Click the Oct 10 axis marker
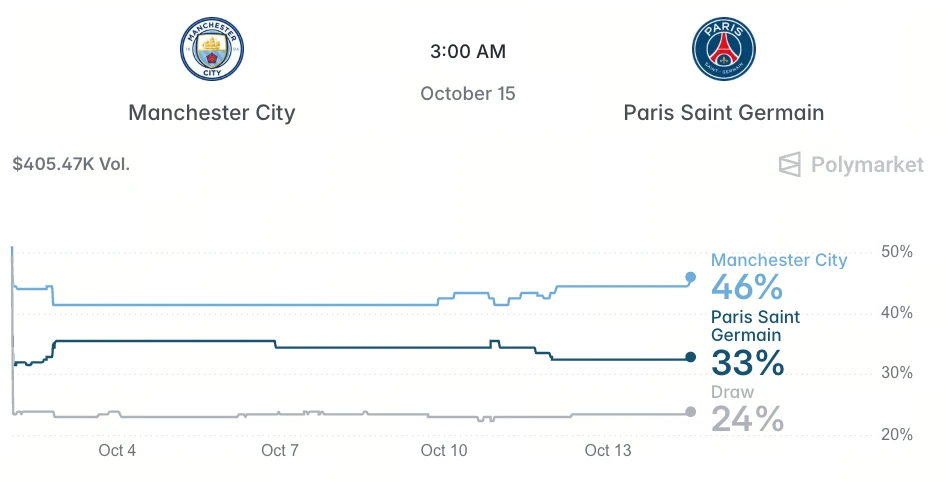The width and height of the screenshot is (946, 482). coord(444,451)
